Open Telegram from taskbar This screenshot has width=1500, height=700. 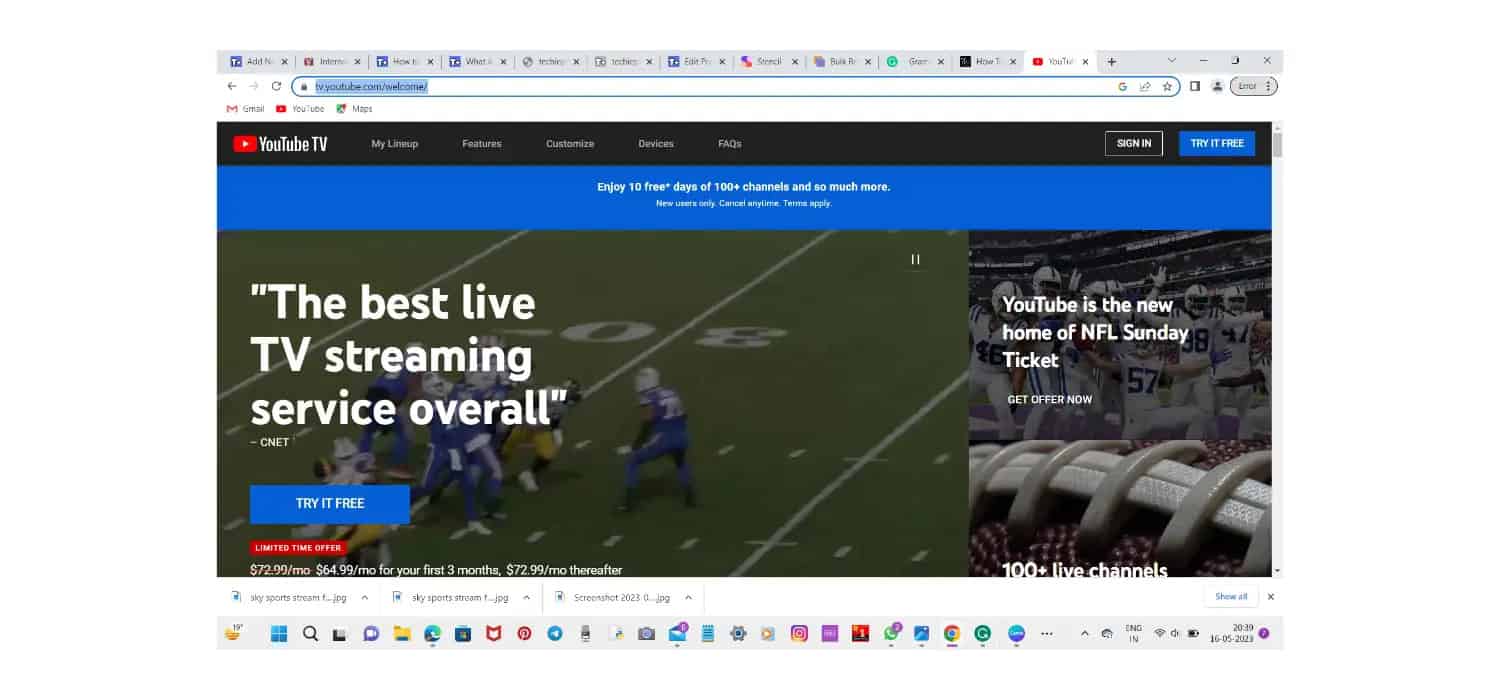[555, 633]
